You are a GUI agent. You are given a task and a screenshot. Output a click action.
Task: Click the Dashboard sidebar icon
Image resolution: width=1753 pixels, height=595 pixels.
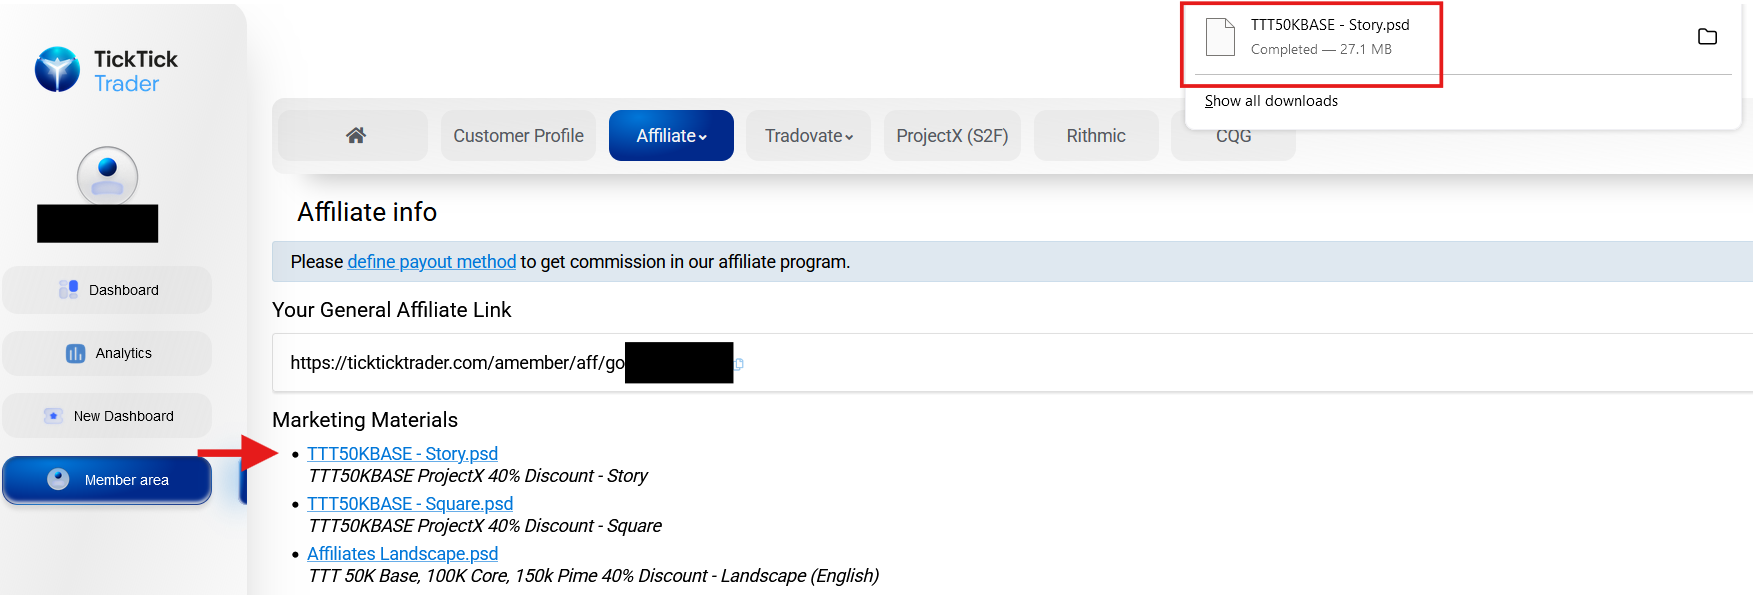pos(68,290)
